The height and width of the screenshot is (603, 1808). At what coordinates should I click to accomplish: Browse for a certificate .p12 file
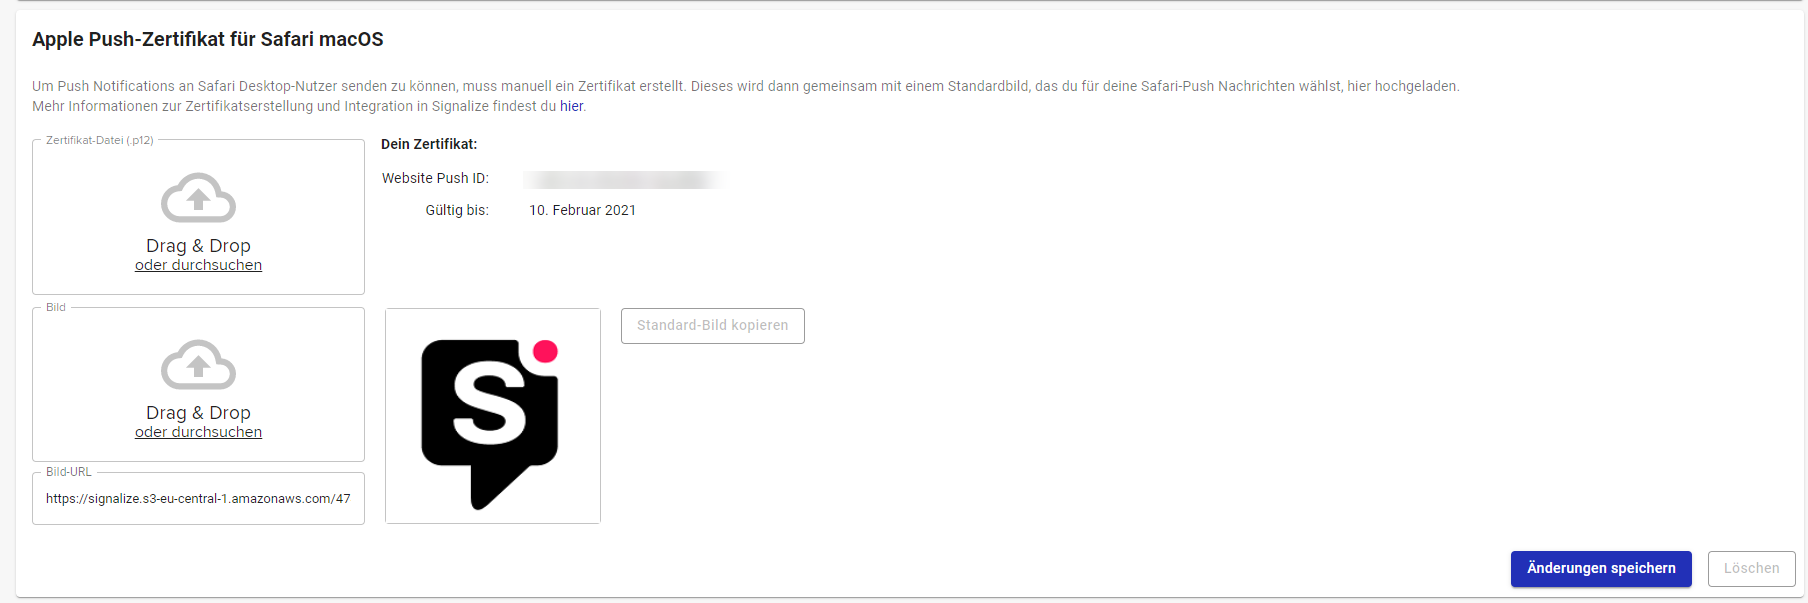point(198,265)
